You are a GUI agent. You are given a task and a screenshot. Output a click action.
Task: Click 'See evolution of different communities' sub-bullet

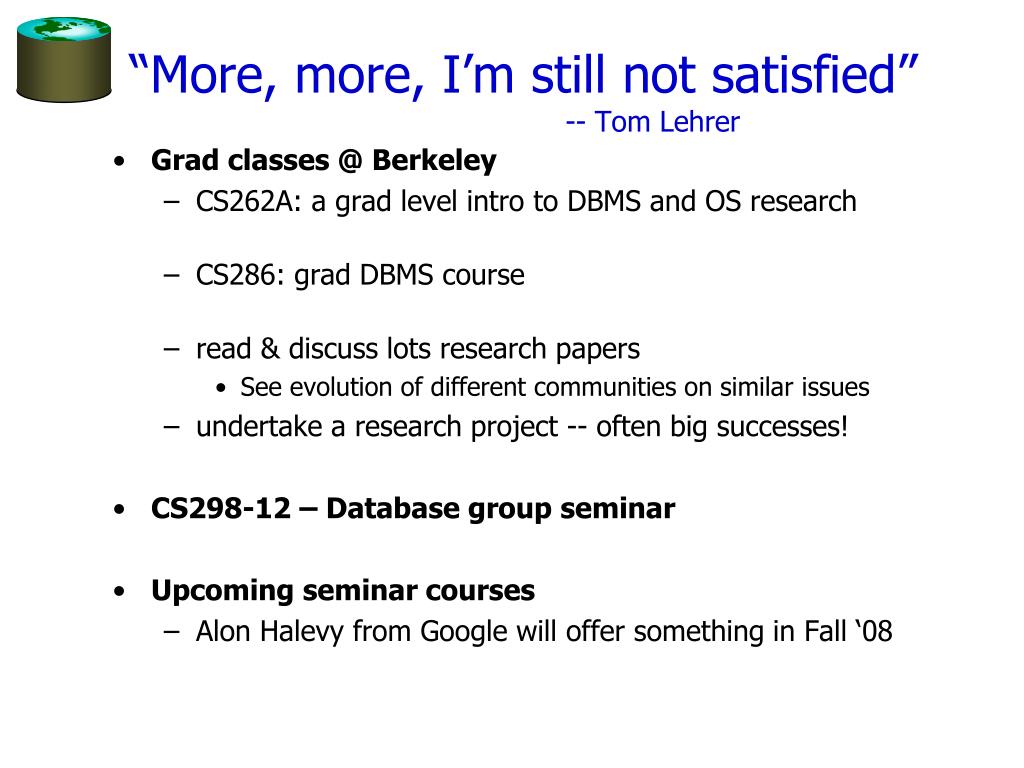tap(554, 387)
